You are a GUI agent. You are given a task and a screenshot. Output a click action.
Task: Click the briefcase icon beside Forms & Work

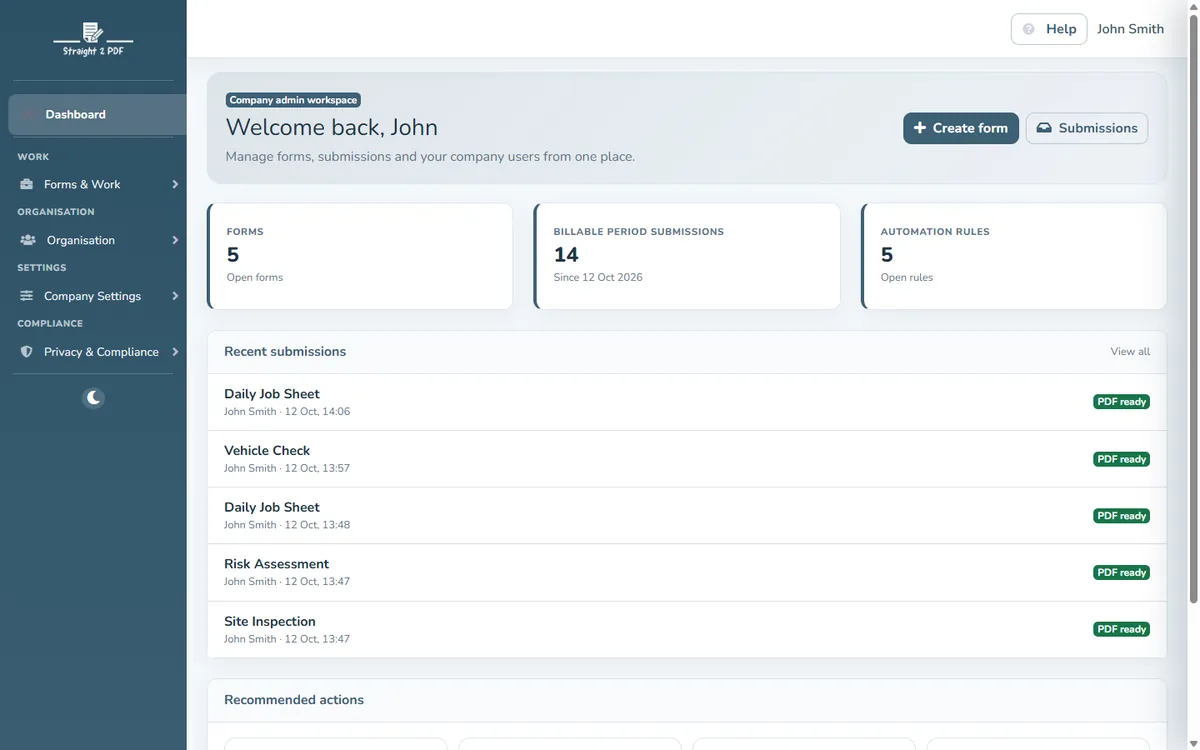click(x=27, y=184)
